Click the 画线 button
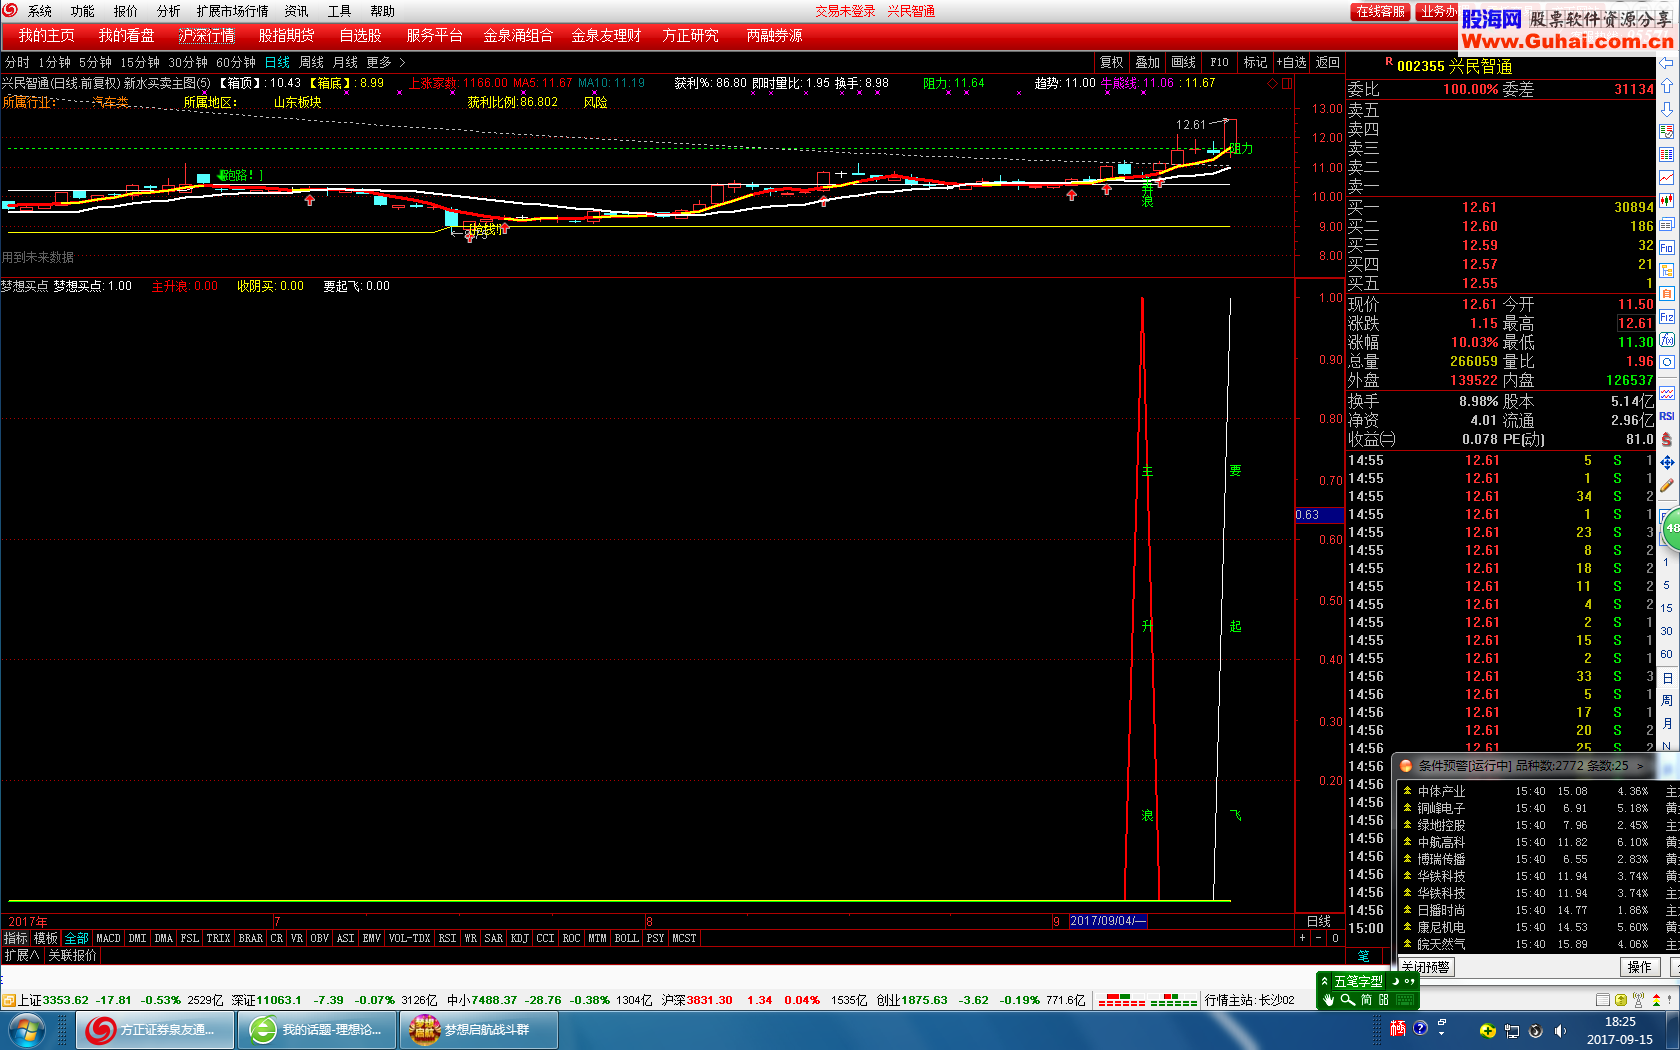Image resolution: width=1680 pixels, height=1050 pixels. click(x=1184, y=62)
